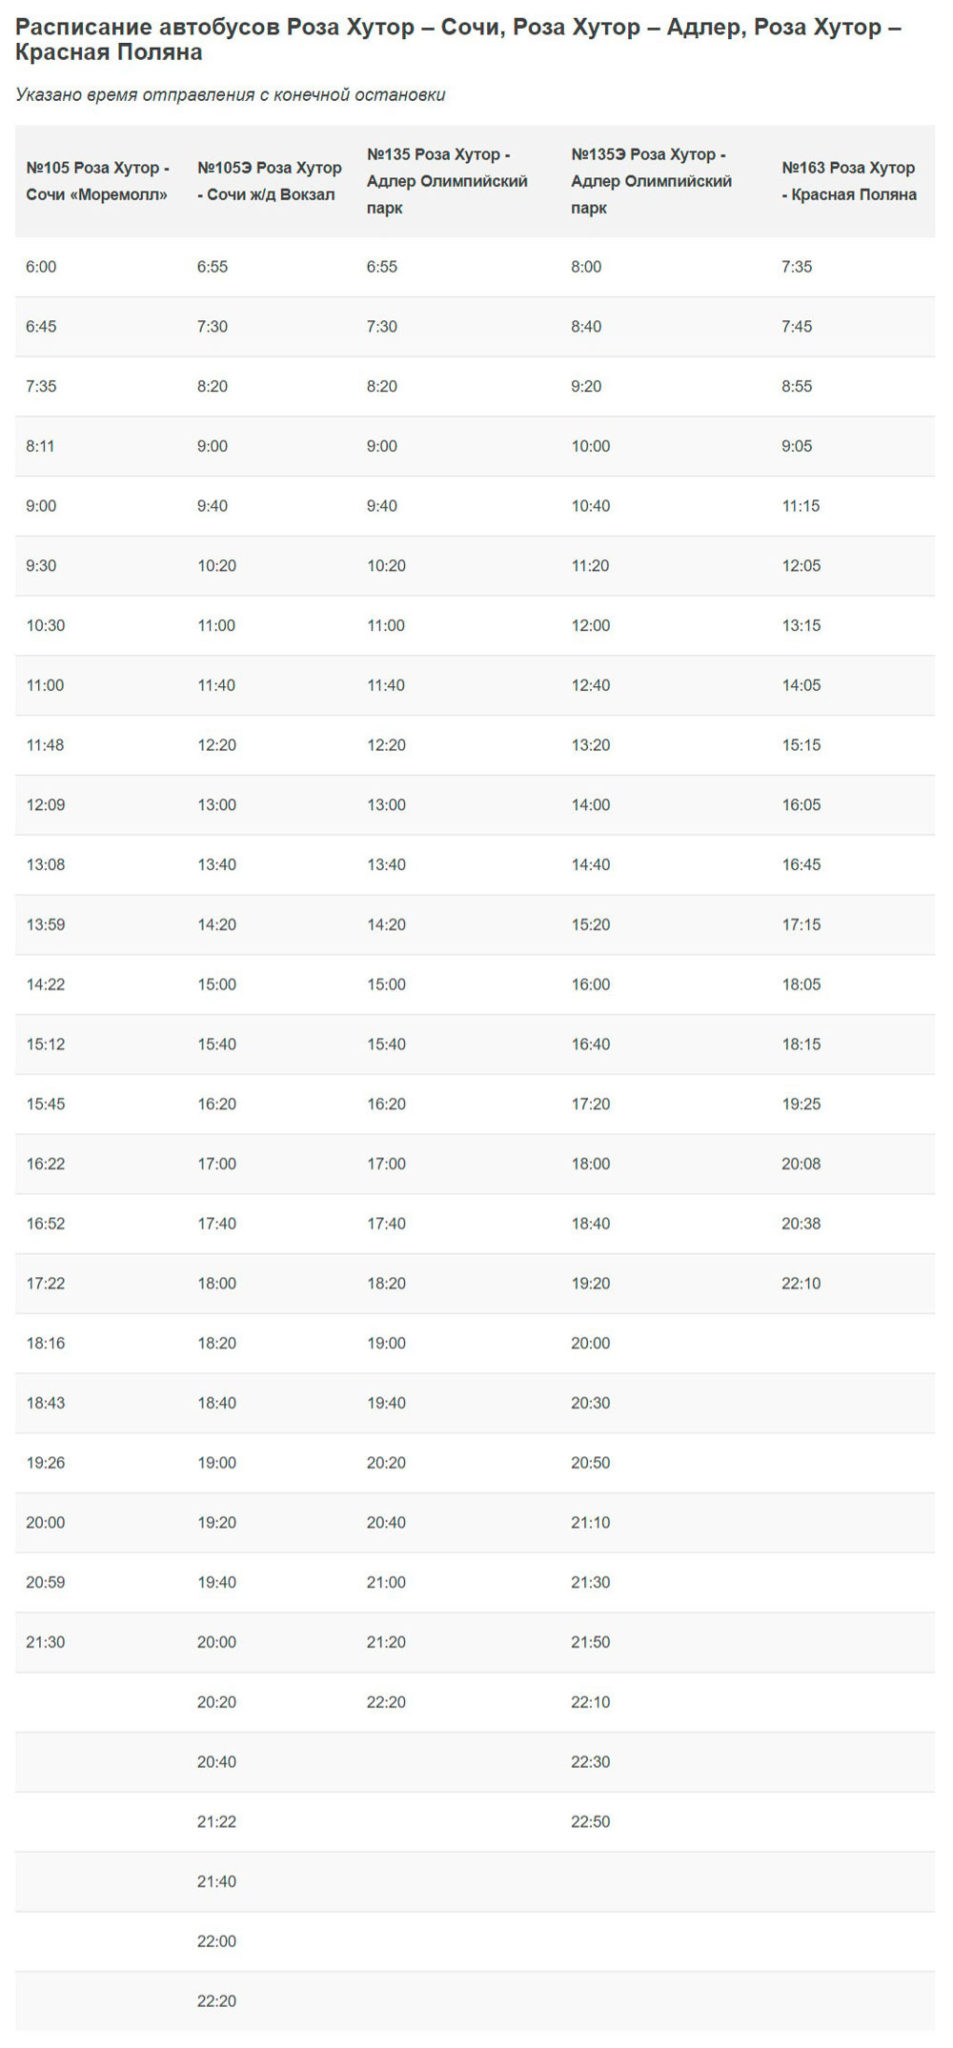The width and height of the screenshot is (953, 2048).
Task: Select the 8:11 departure time cell
Action: (41, 446)
